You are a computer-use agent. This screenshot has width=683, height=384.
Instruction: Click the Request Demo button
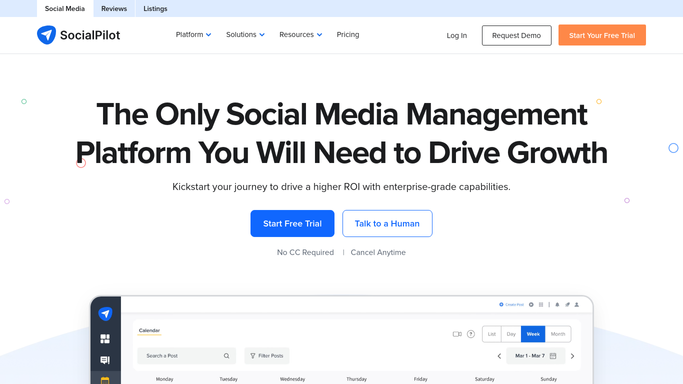pyautogui.click(x=517, y=35)
